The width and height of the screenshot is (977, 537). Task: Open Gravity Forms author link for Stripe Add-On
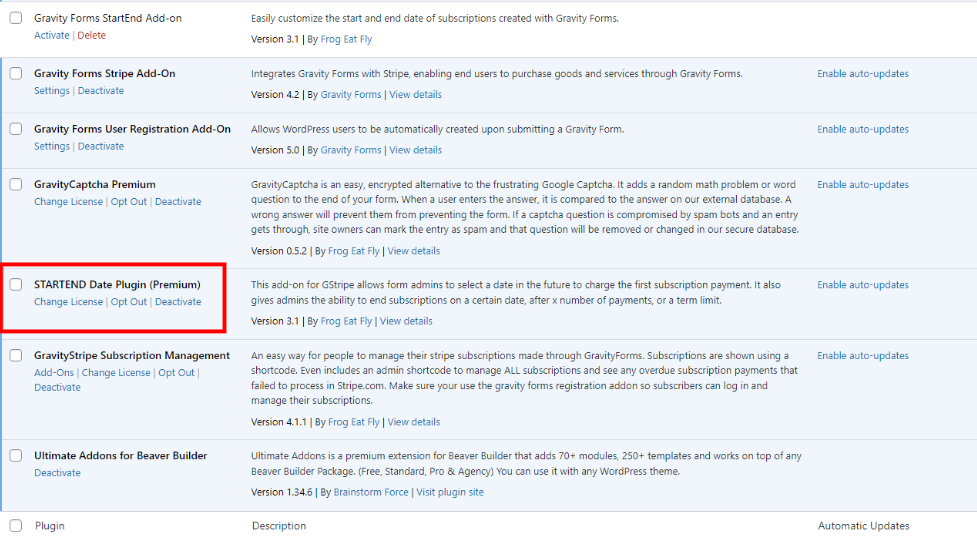(x=351, y=95)
